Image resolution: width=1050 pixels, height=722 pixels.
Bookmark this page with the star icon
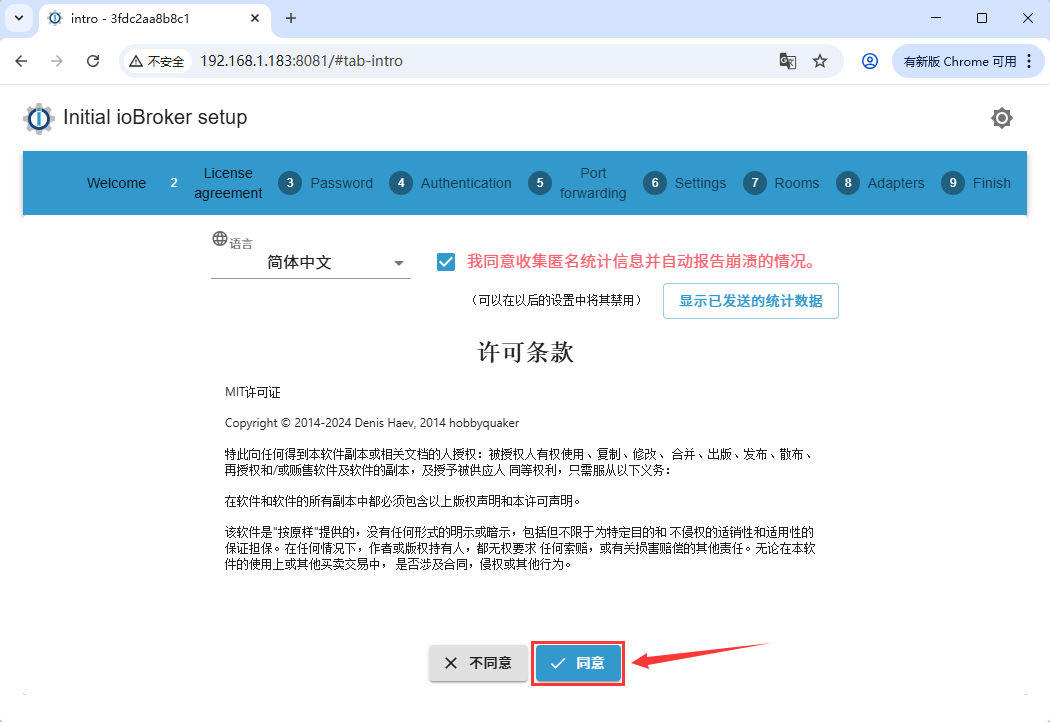pyautogui.click(x=820, y=61)
